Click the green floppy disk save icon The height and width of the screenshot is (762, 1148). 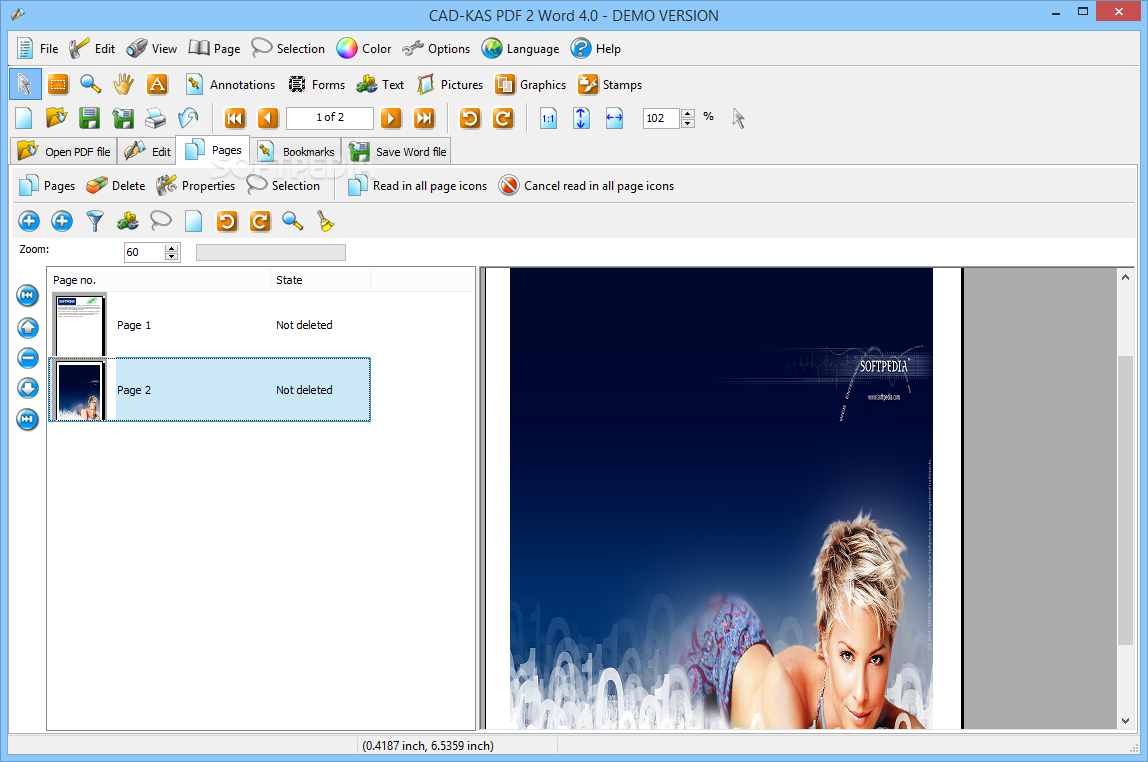(89, 118)
